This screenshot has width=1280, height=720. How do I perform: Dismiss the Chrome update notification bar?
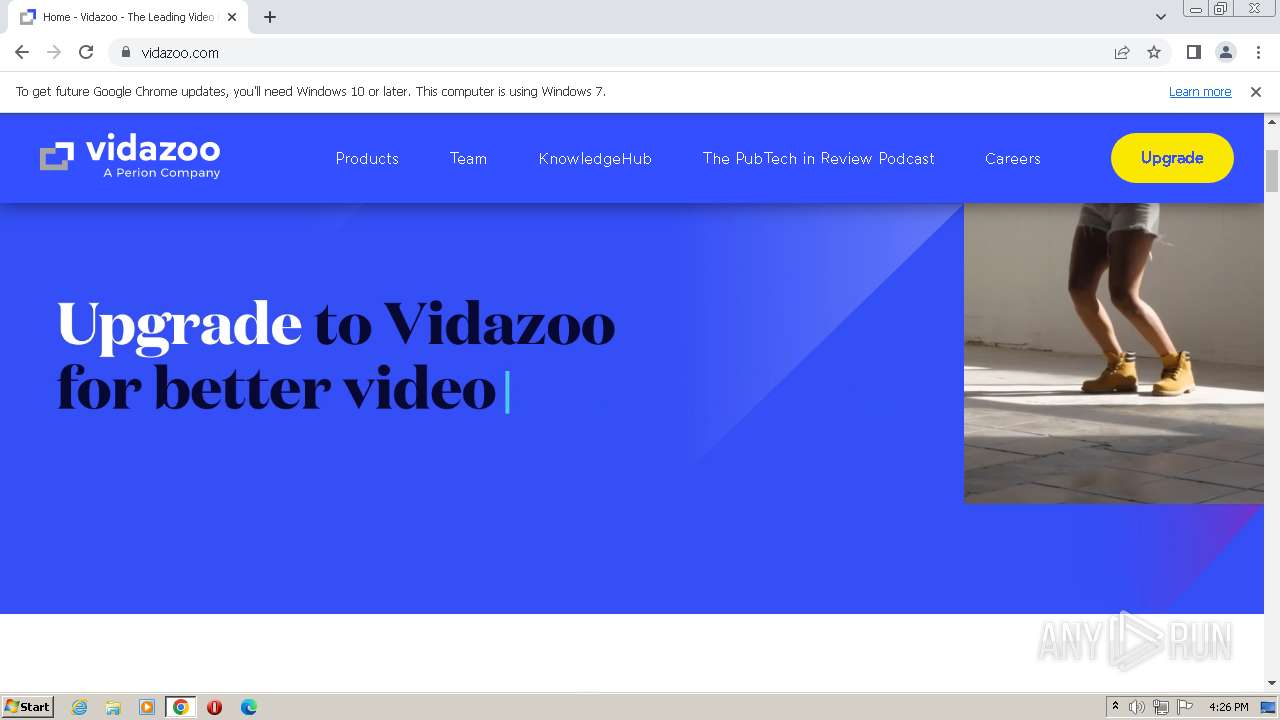pyautogui.click(x=1256, y=91)
